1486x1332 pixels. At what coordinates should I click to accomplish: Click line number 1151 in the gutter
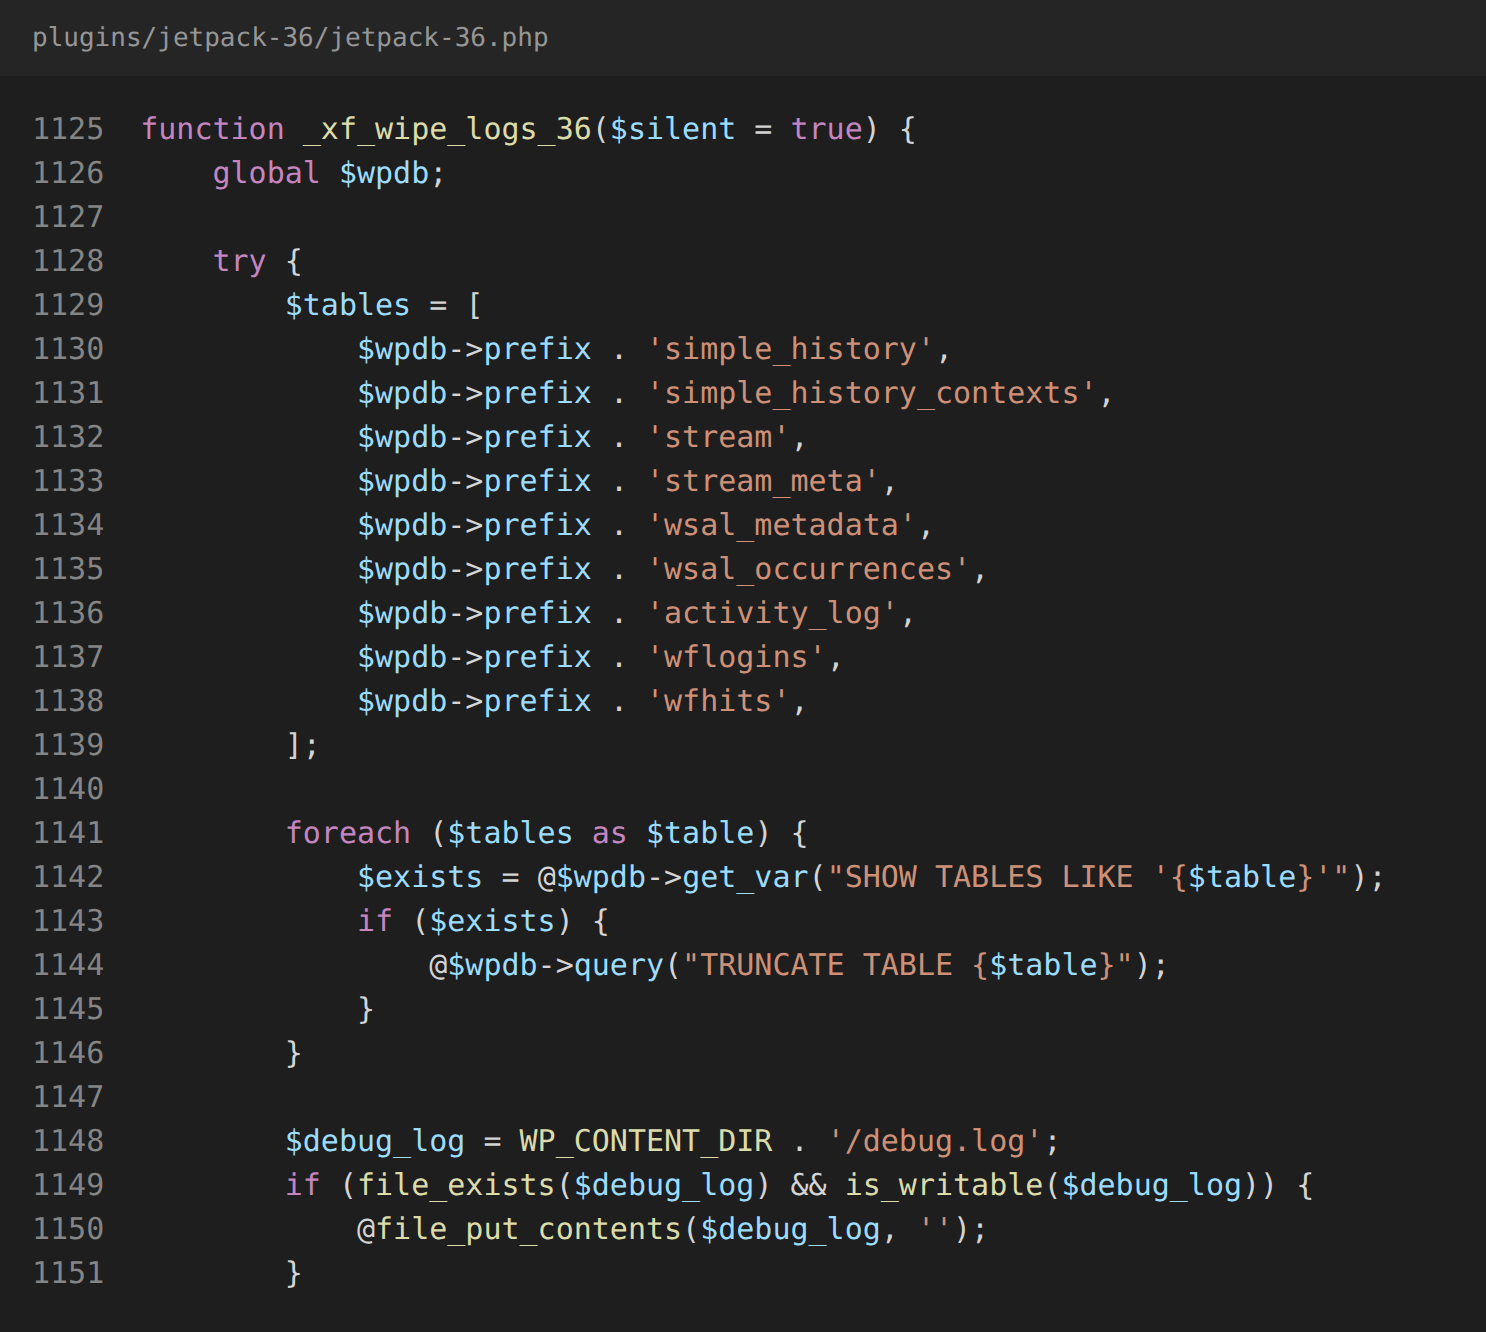coord(68,1273)
